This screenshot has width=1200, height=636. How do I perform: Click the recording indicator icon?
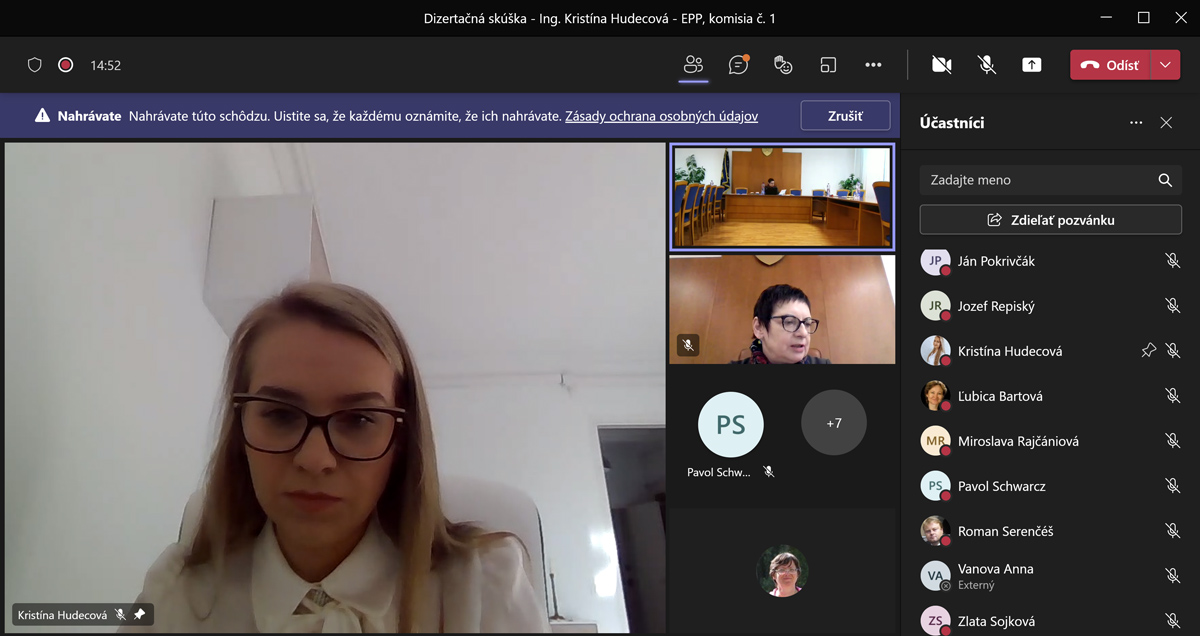[x=66, y=65]
